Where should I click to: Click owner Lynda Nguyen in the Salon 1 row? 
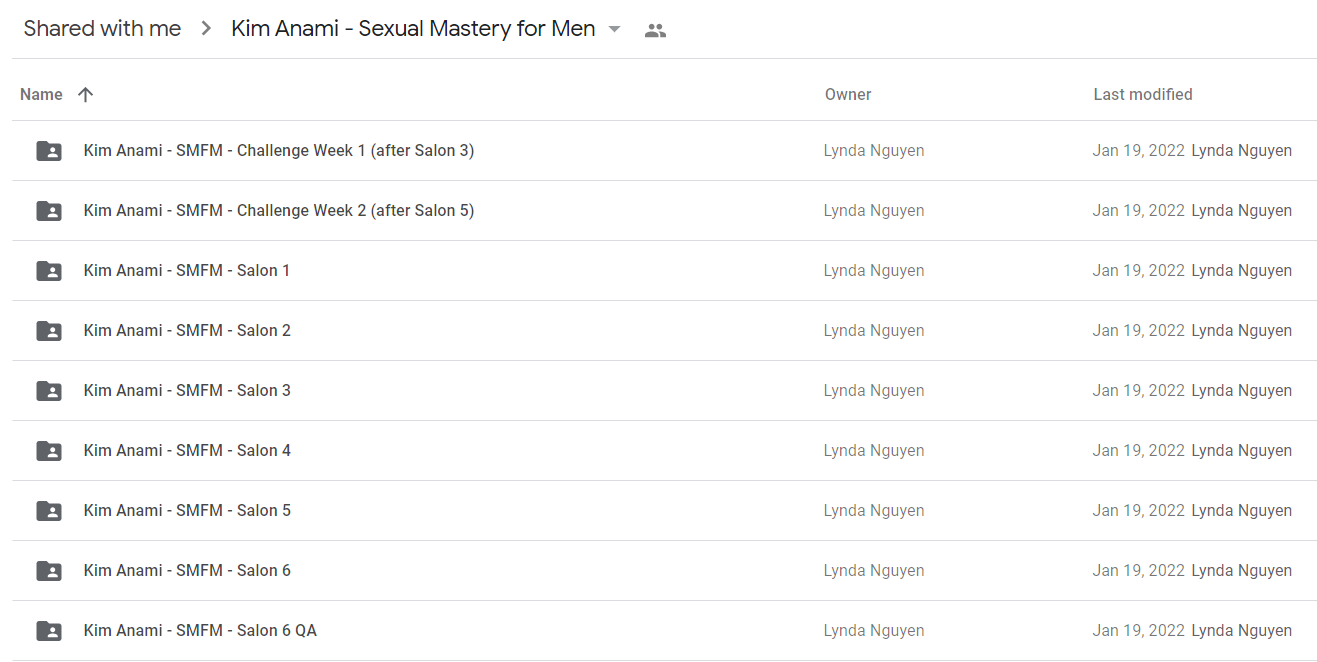pyautogui.click(x=874, y=271)
